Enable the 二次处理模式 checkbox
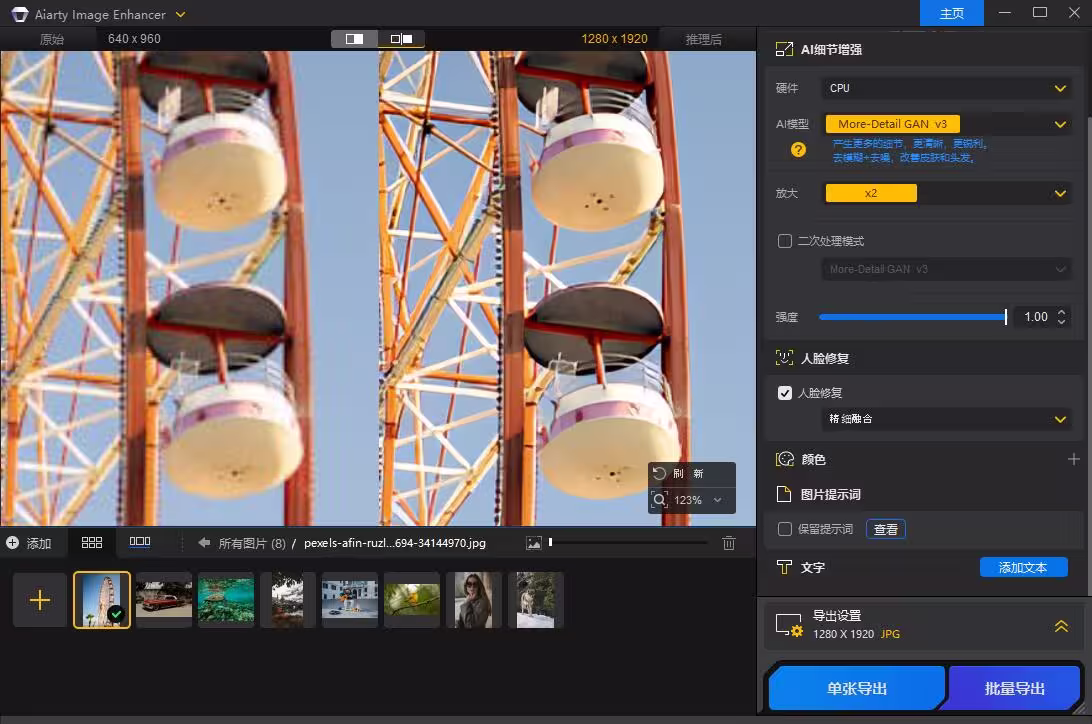1092x724 pixels. click(x=785, y=241)
